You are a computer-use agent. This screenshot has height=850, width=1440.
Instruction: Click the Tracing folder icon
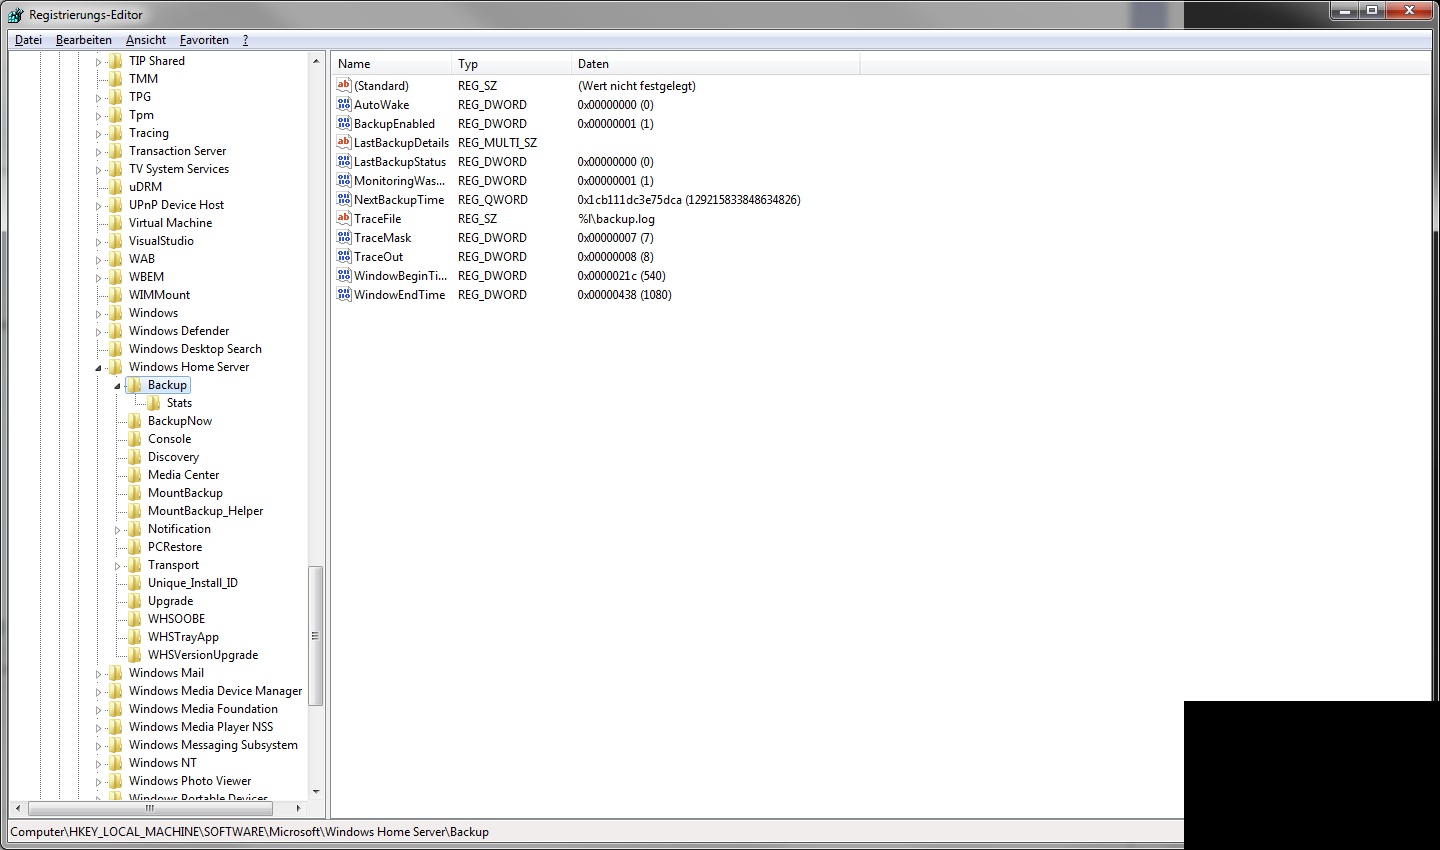[116, 133]
